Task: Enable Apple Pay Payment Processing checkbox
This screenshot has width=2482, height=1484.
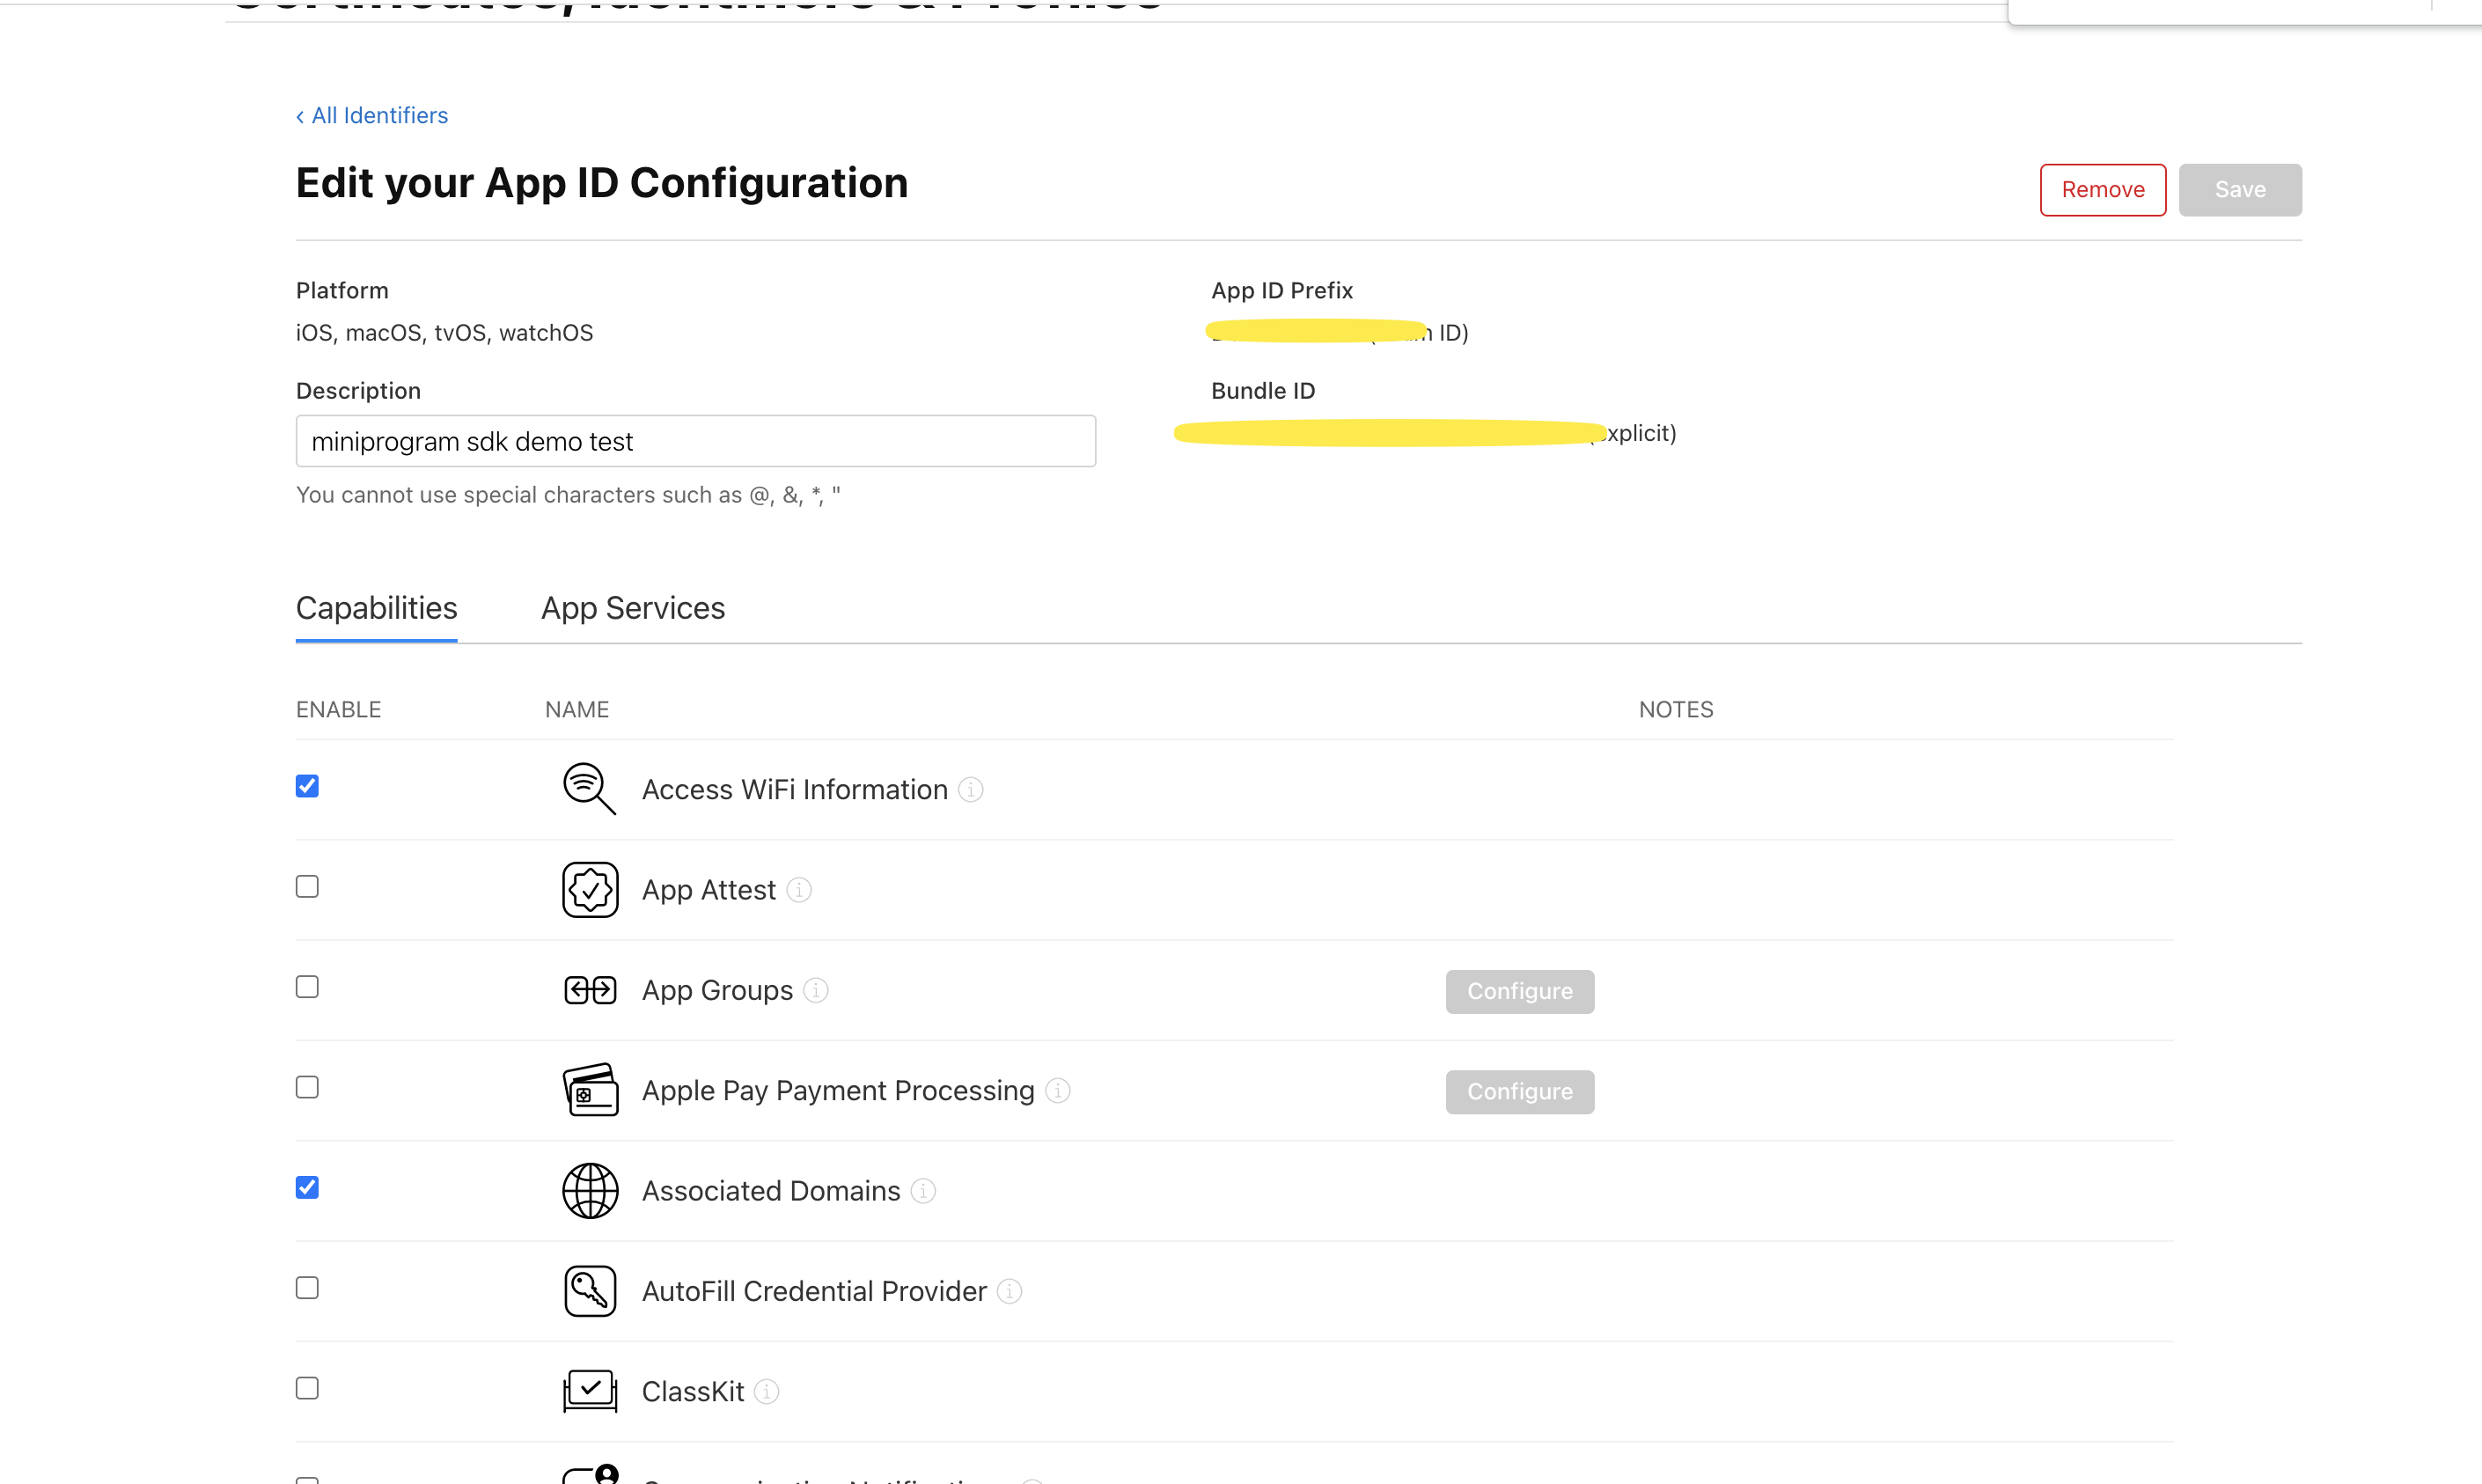Action: point(307,1087)
